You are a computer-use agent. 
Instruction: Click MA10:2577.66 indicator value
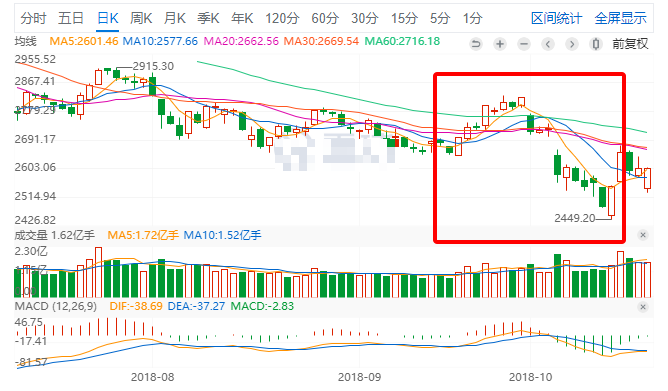160,41
